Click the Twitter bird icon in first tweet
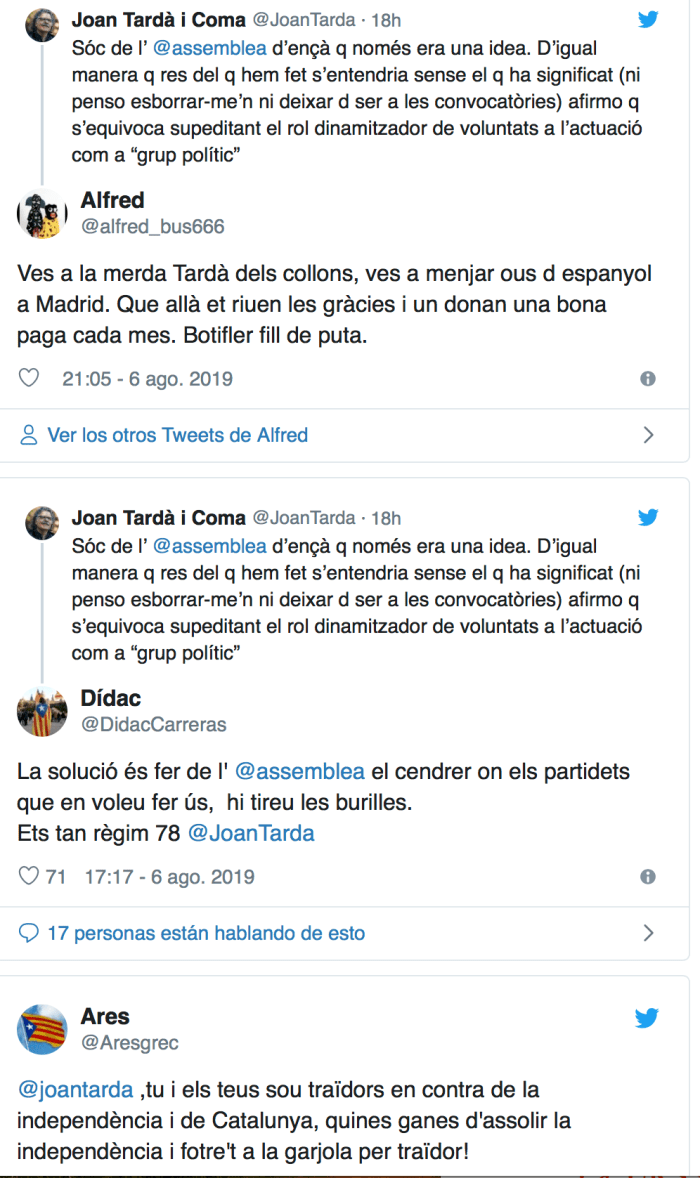Viewport: 700px width, 1178px height. point(648,20)
